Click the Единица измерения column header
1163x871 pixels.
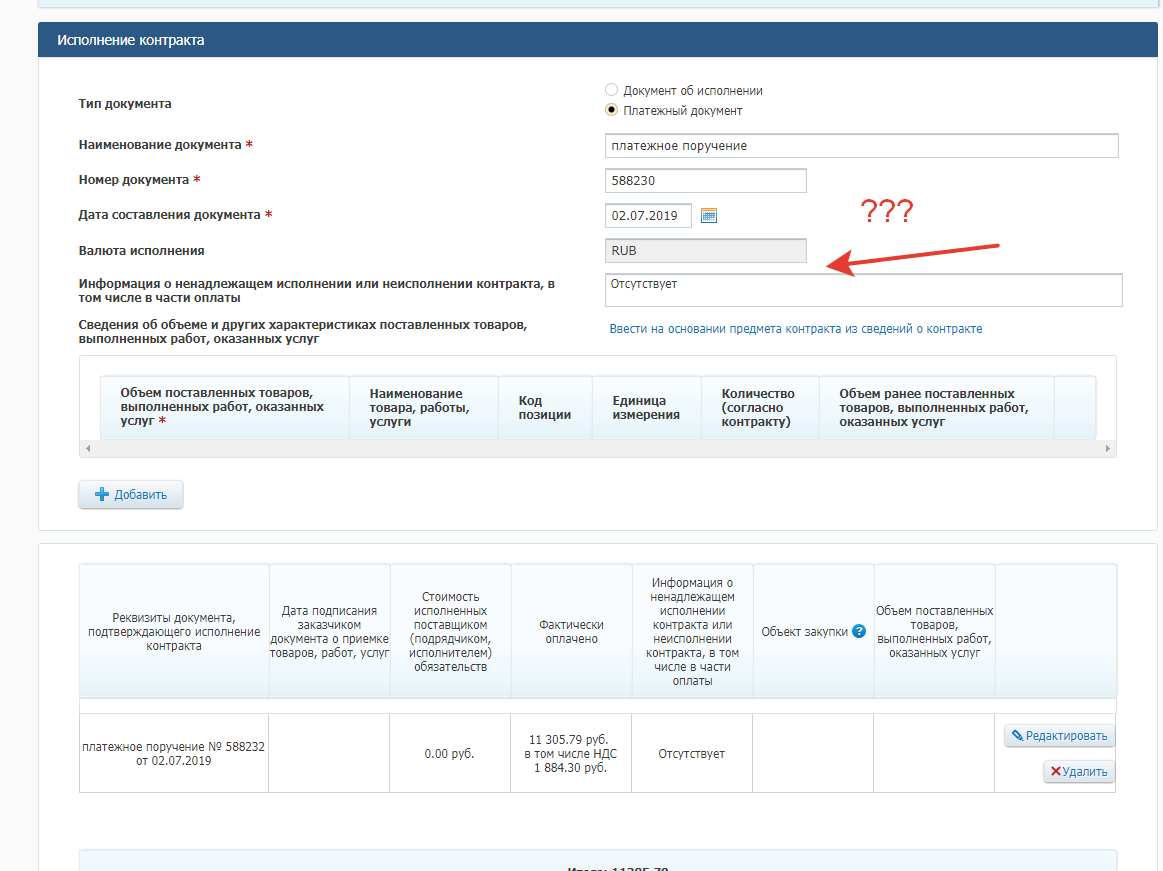[646, 408]
